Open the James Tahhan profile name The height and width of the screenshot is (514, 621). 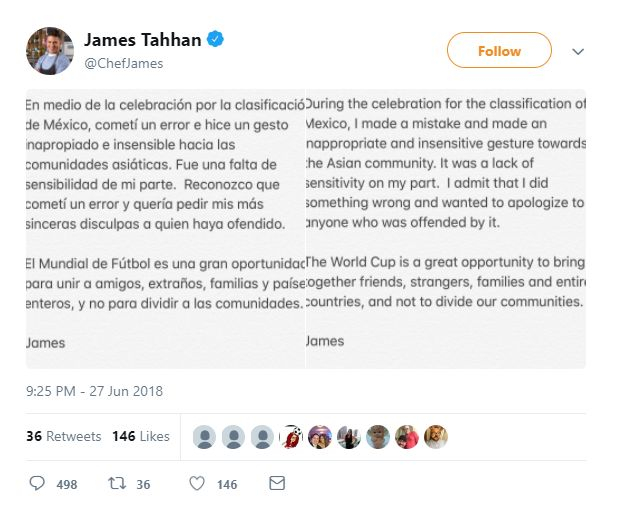point(142,41)
